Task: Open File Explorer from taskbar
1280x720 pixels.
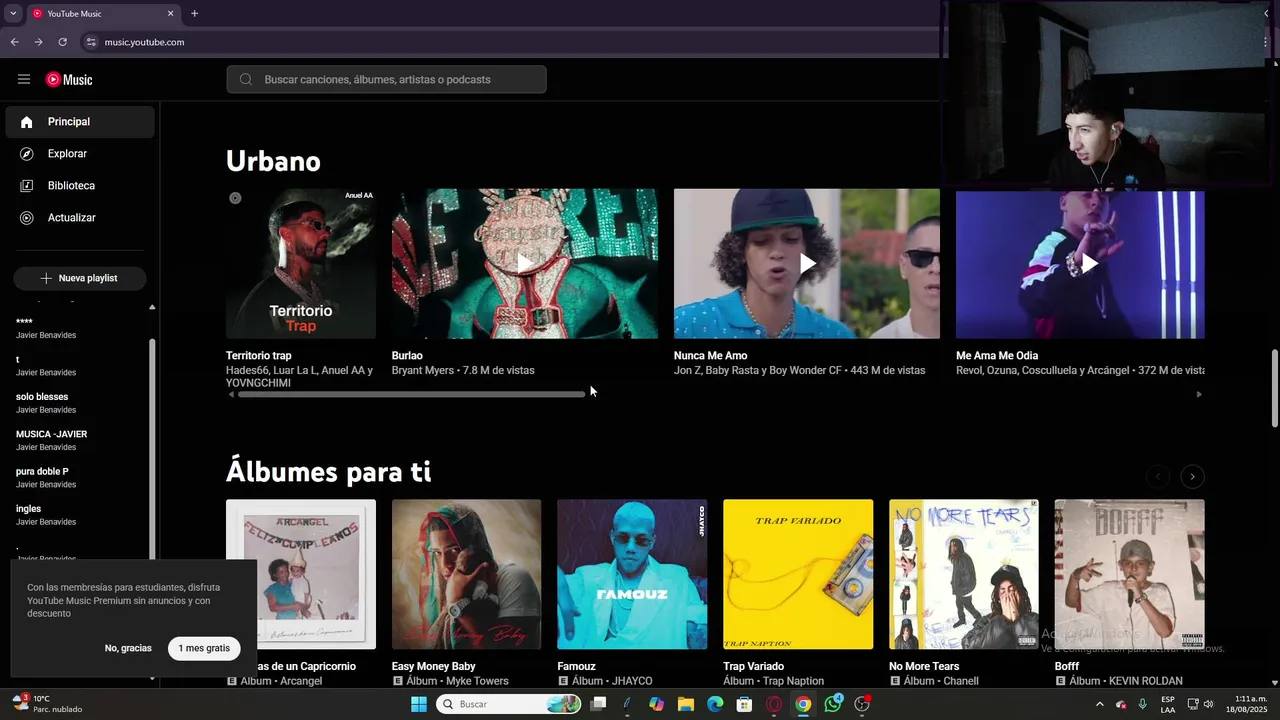Action: click(x=686, y=704)
